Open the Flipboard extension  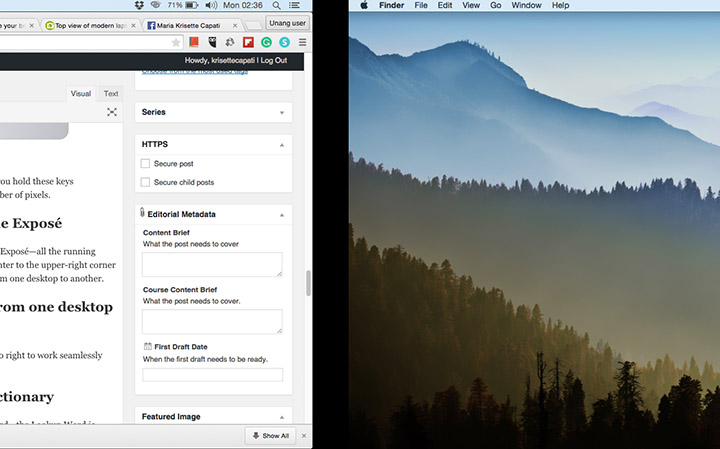tap(248, 43)
